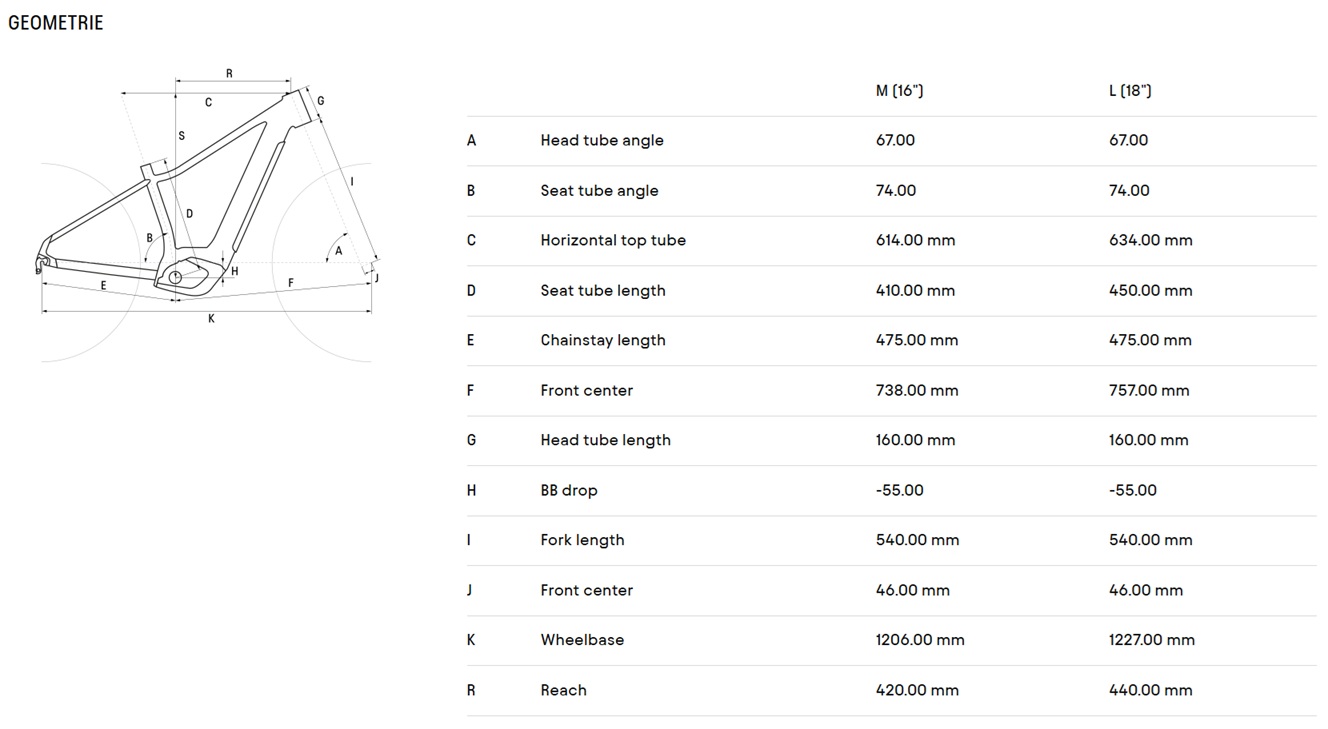Click the 757.00 mm front center value

1150,391
